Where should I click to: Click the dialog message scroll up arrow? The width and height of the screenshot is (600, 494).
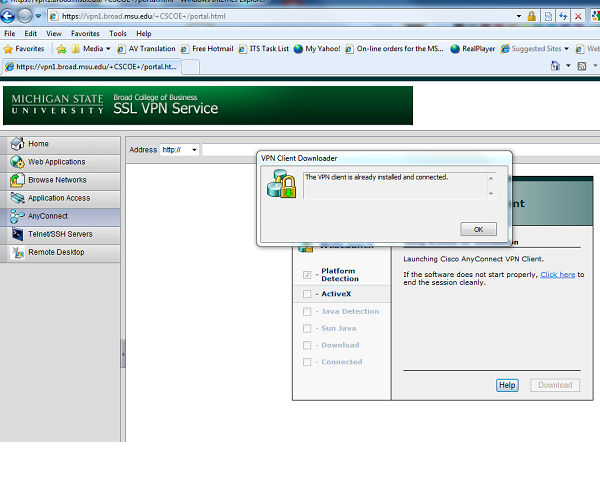click(491, 178)
